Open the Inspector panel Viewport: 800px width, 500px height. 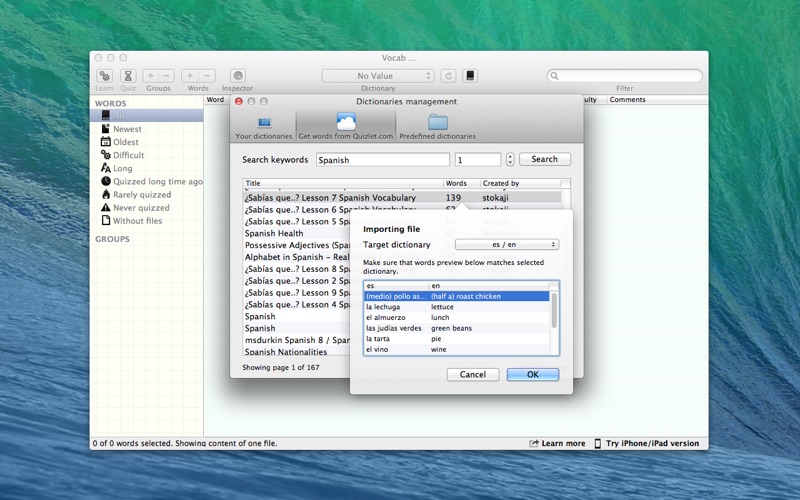pyautogui.click(x=238, y=76)
